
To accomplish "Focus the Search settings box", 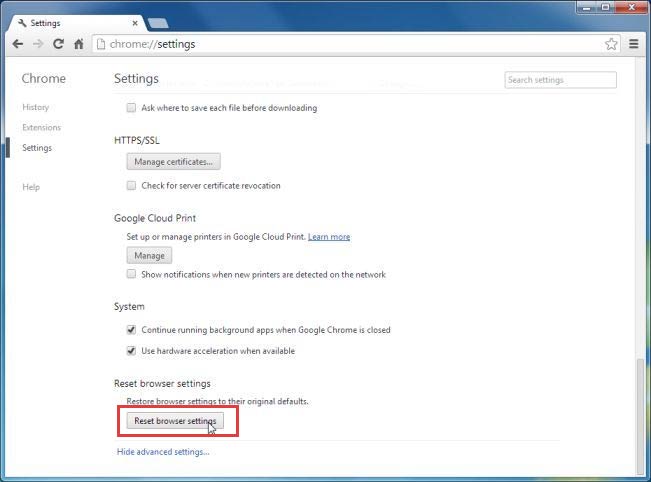I will click(x=560, y=80).
